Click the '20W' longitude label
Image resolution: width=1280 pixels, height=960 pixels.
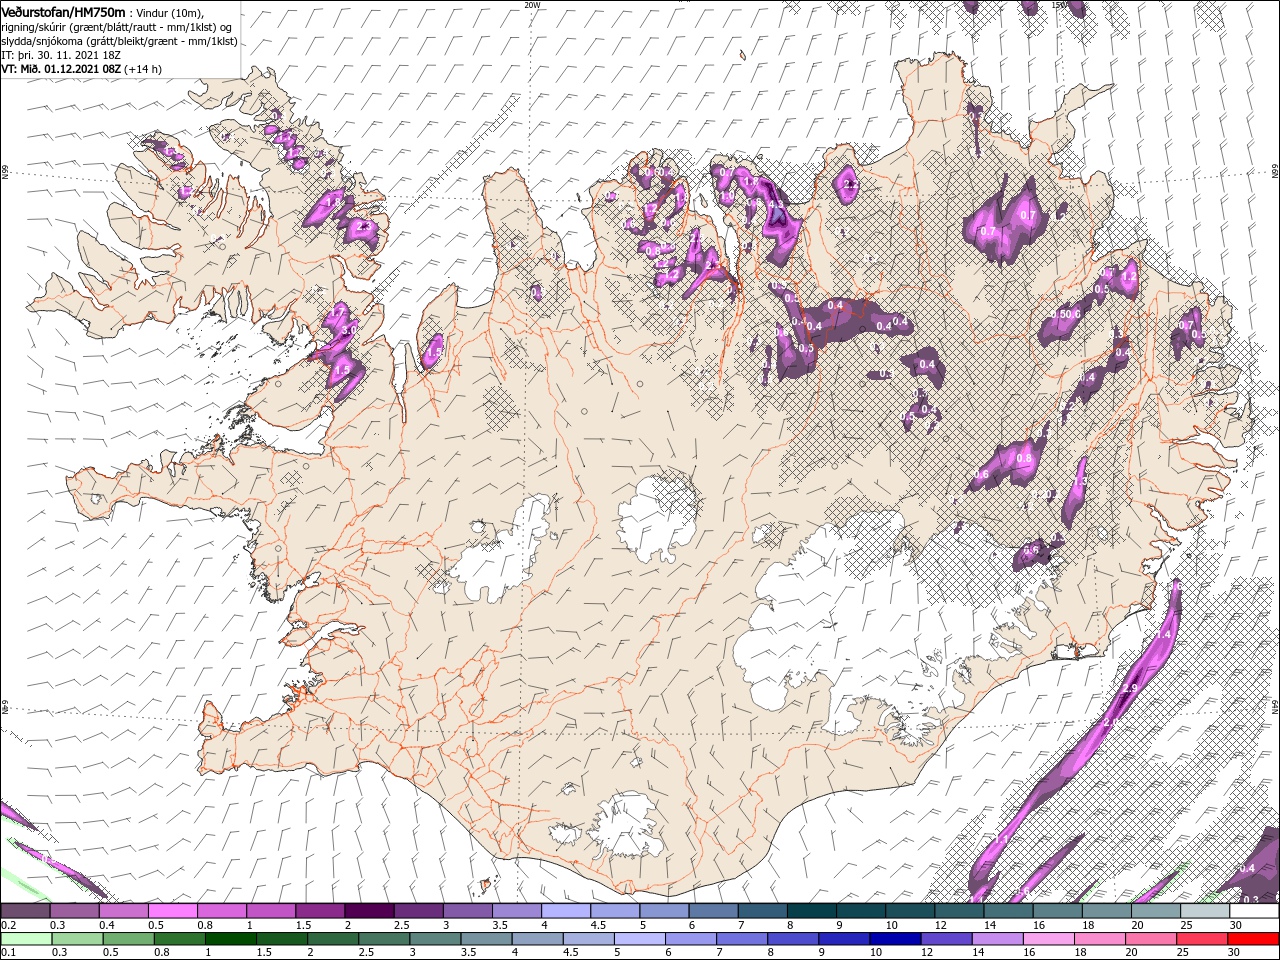(x=532, y=4)
